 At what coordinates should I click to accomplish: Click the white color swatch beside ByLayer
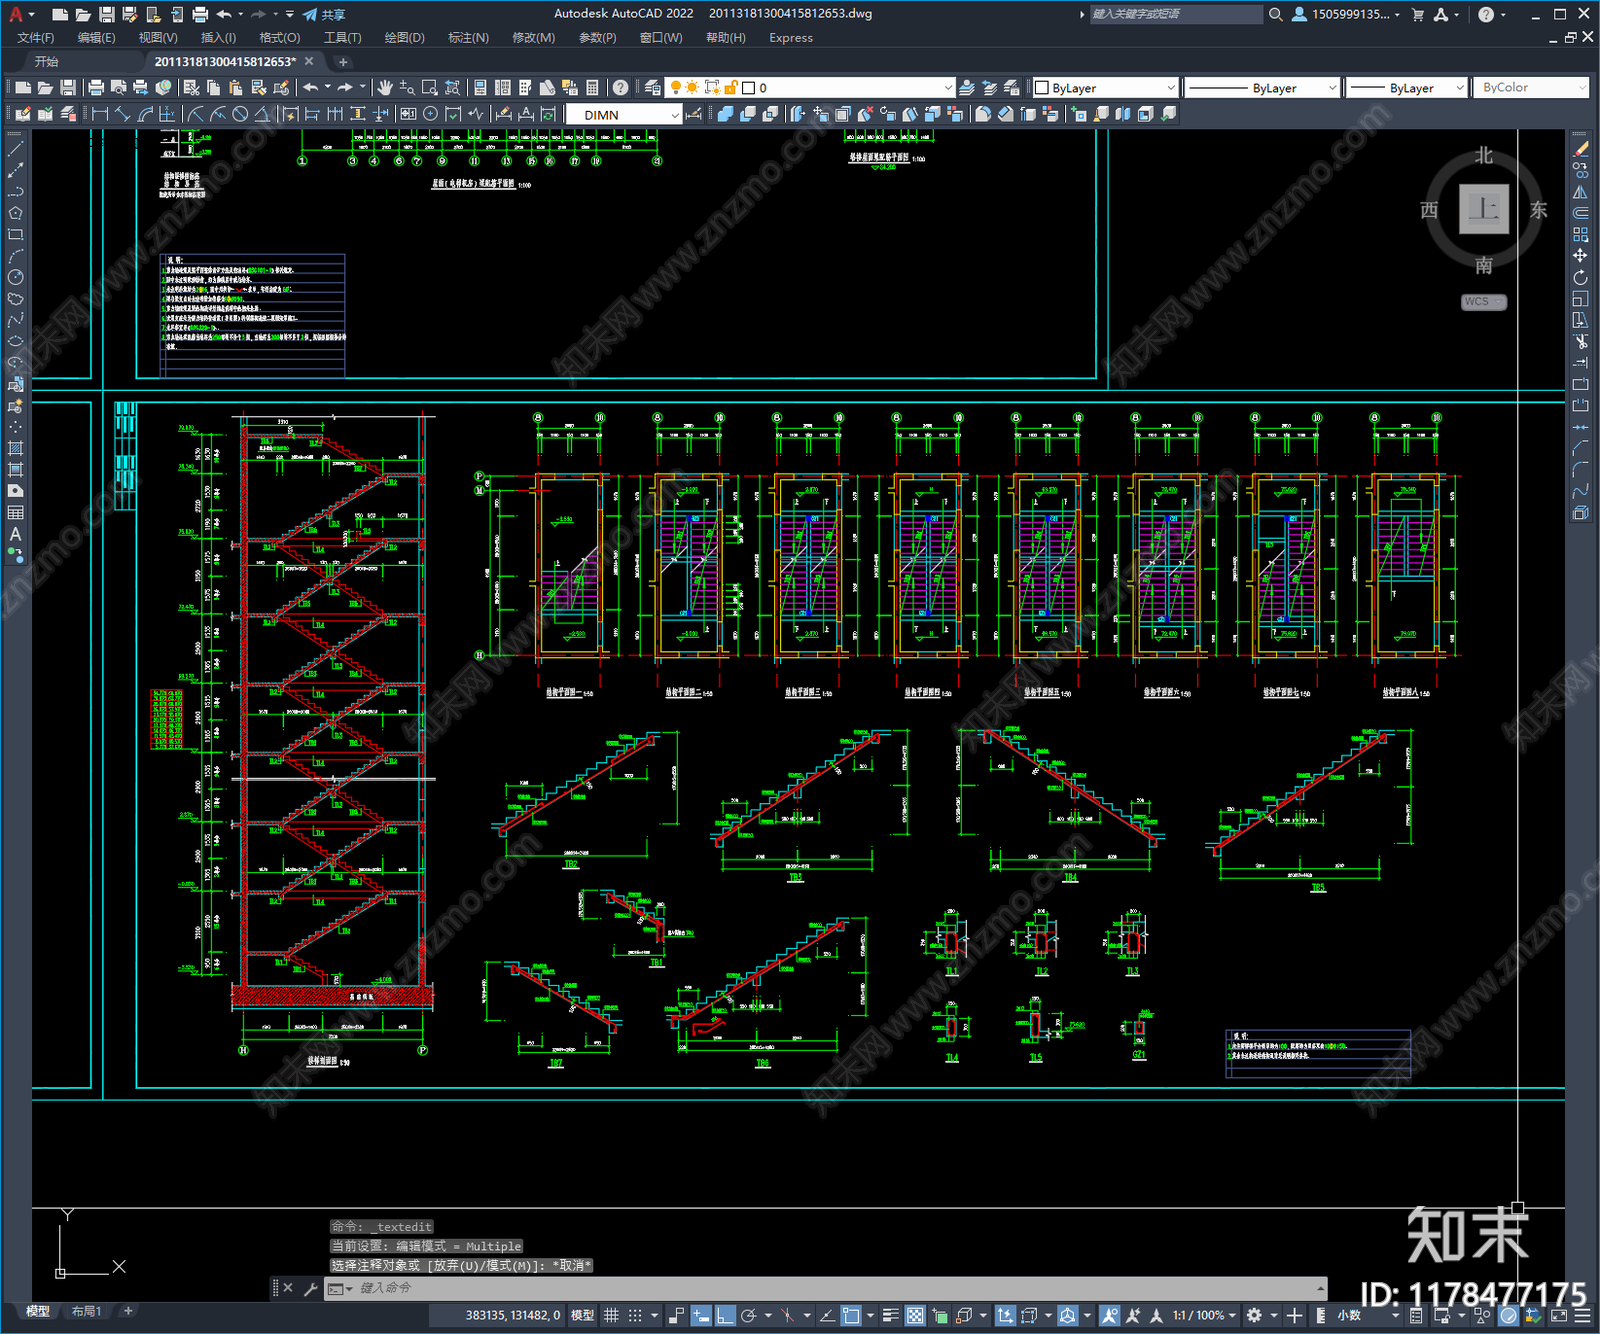pos(1041,88)
